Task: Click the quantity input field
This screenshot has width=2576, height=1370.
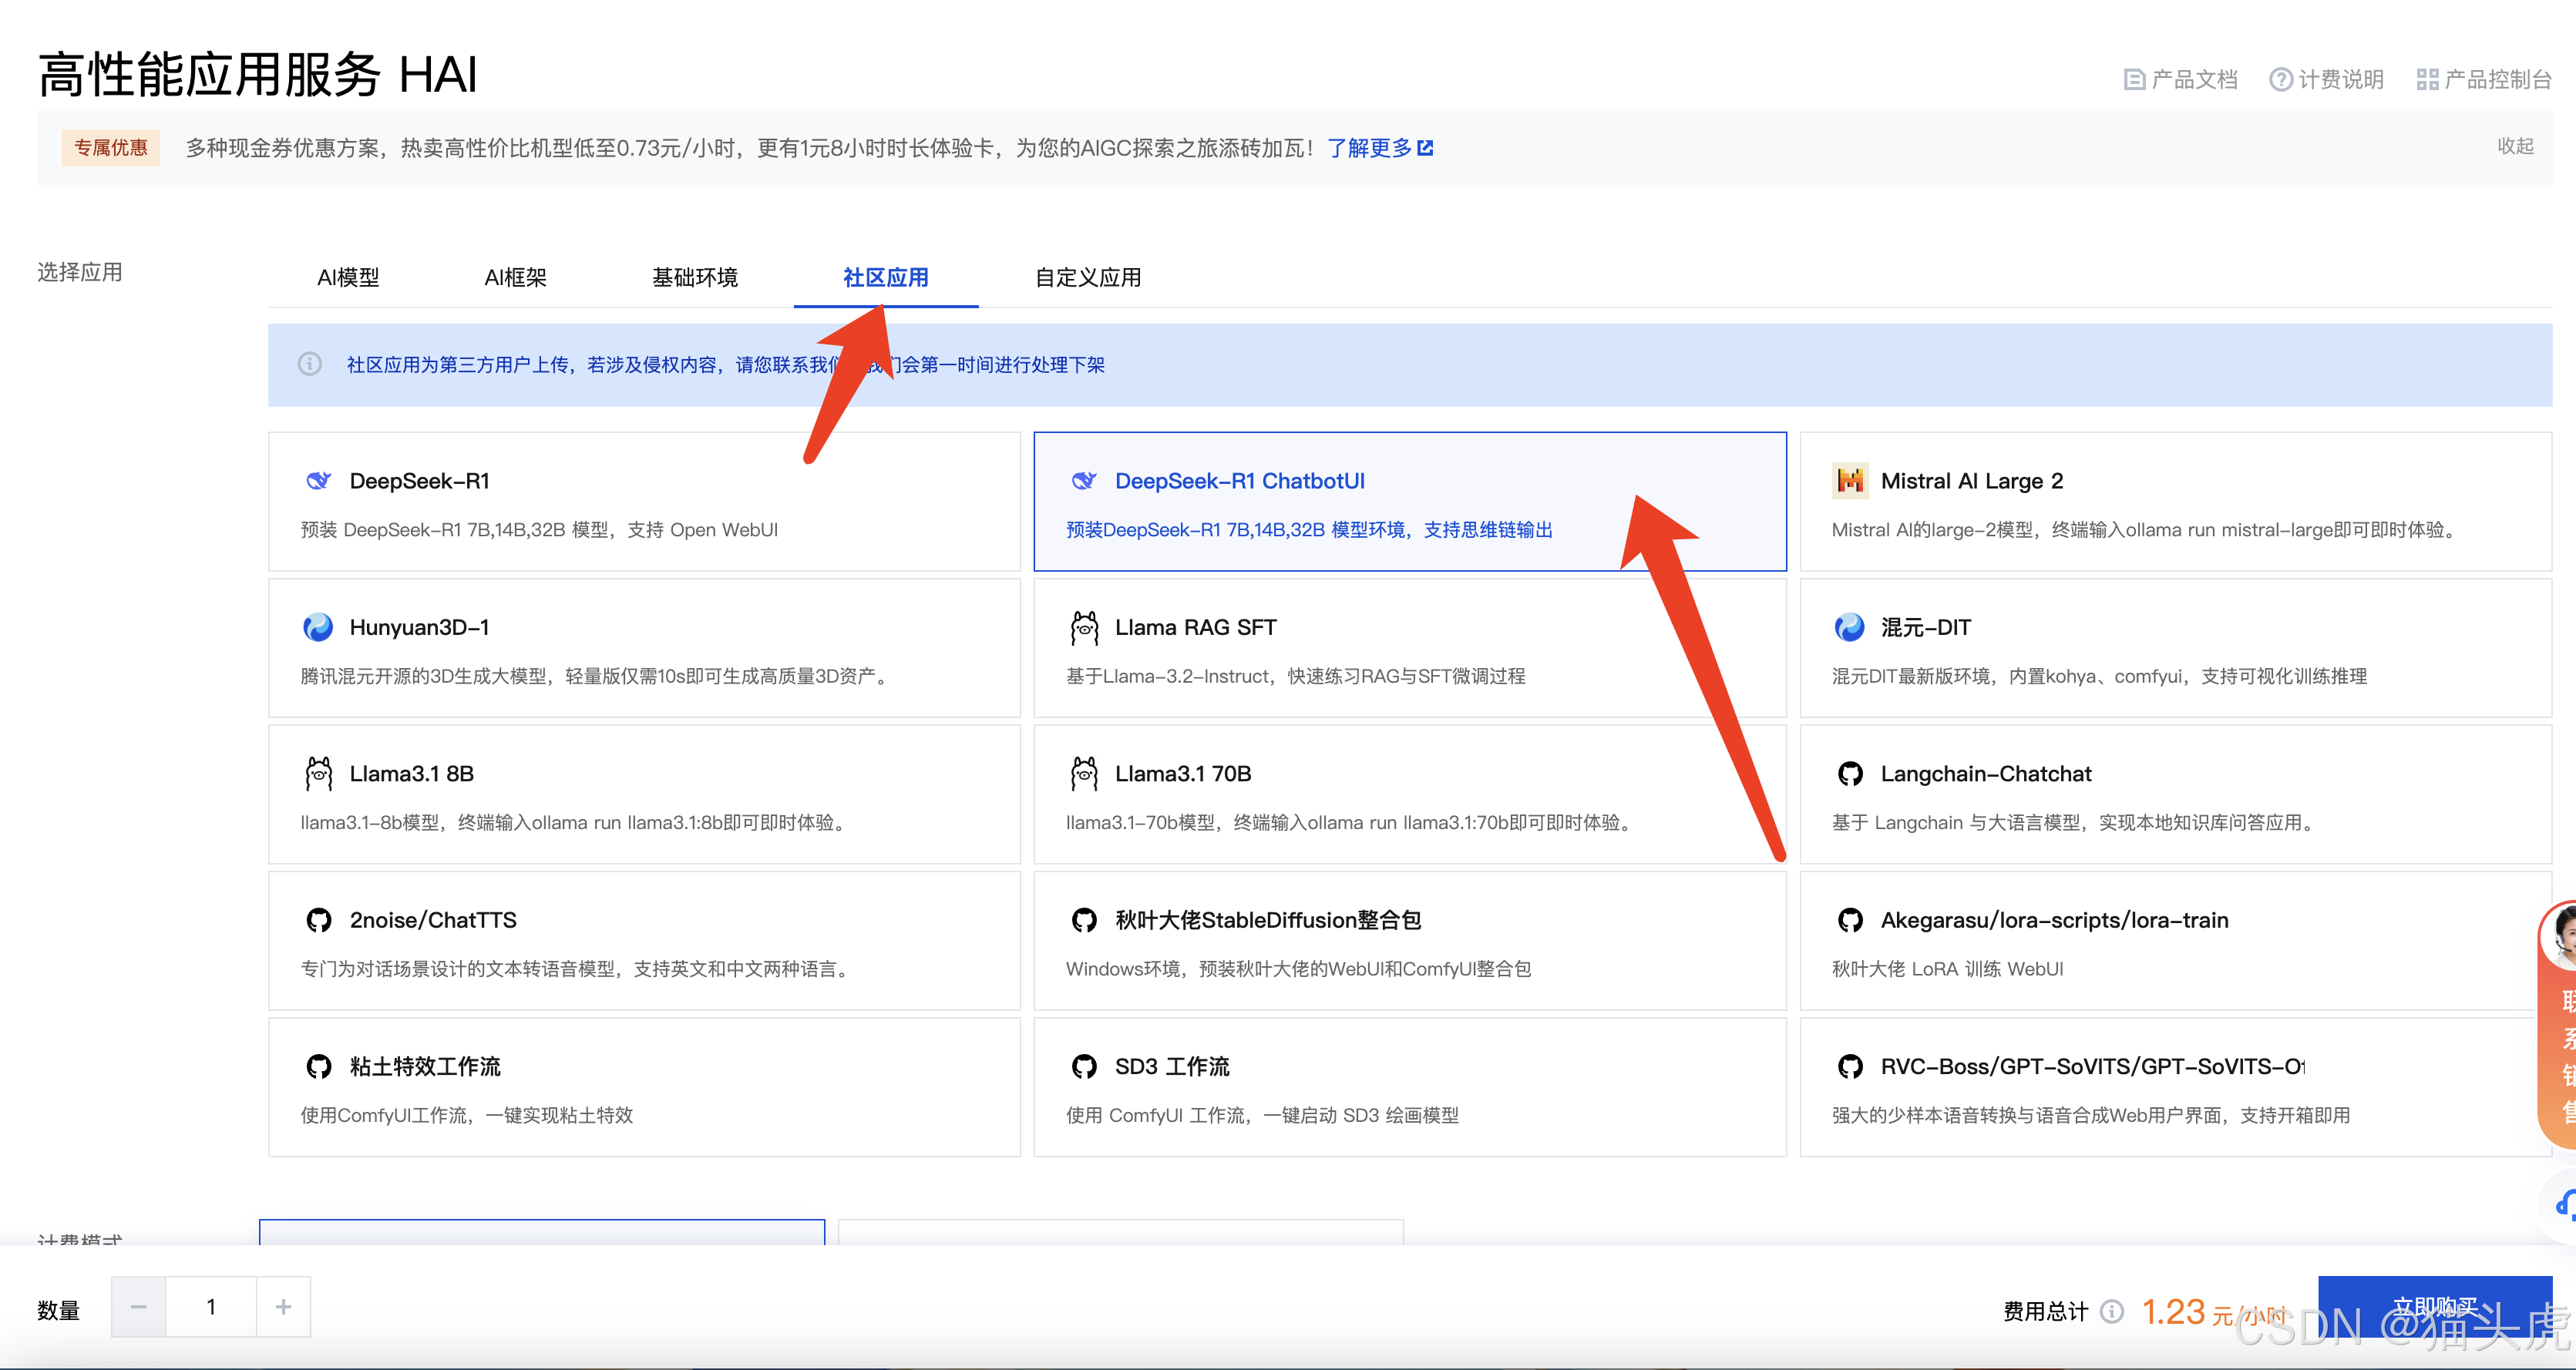Action: point(211,1307)
